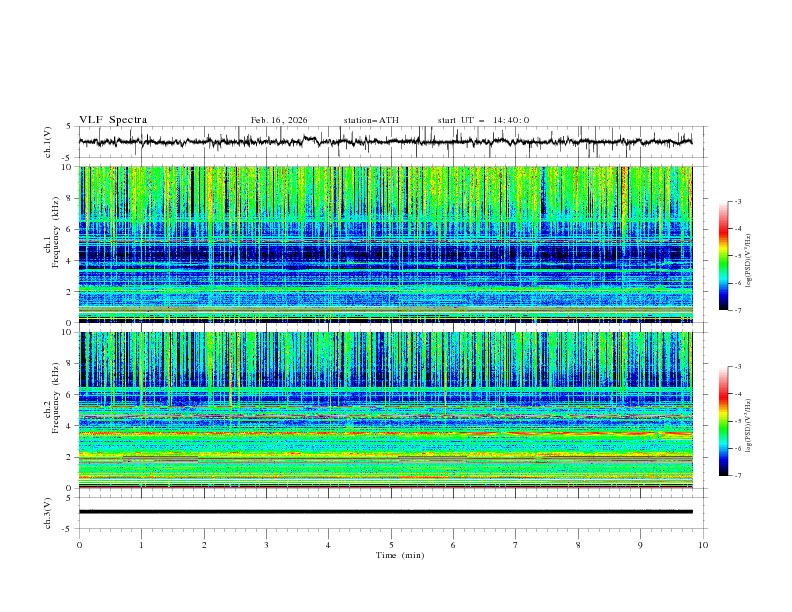Image resolution: width=792 pixels, height=612 pixels.
Task: Click the ch.1 Frequency (kHz) axis label
Action: pos(54,233)
